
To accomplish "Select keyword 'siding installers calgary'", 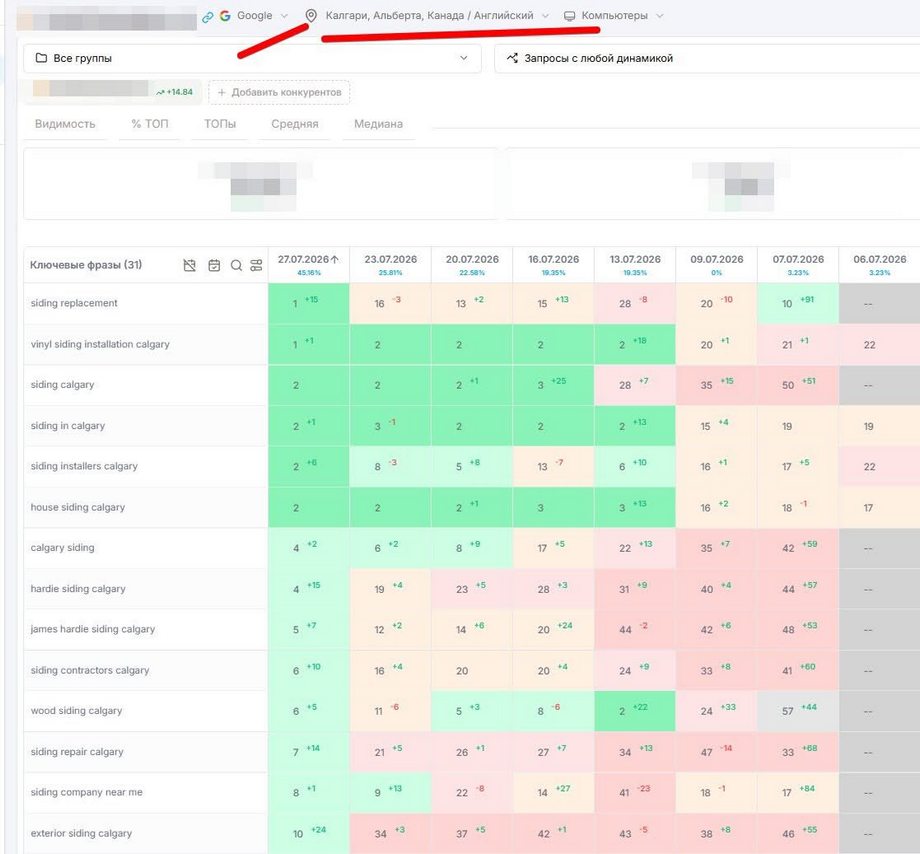I will tap(84, 466).
